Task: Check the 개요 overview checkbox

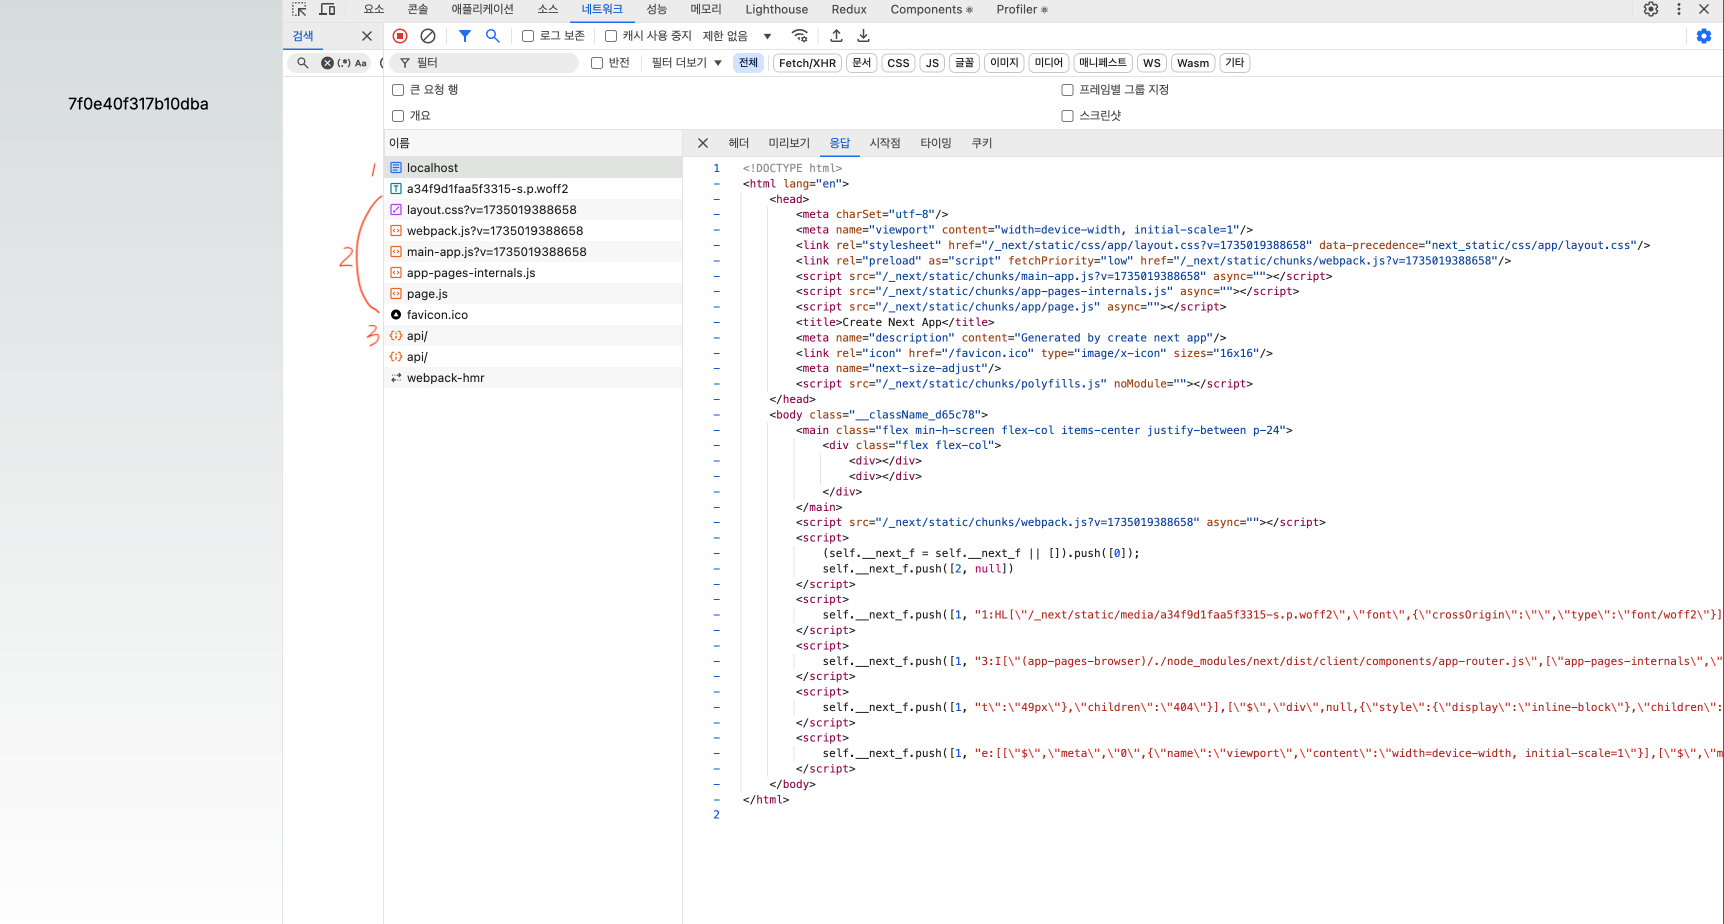Action: 398,116
